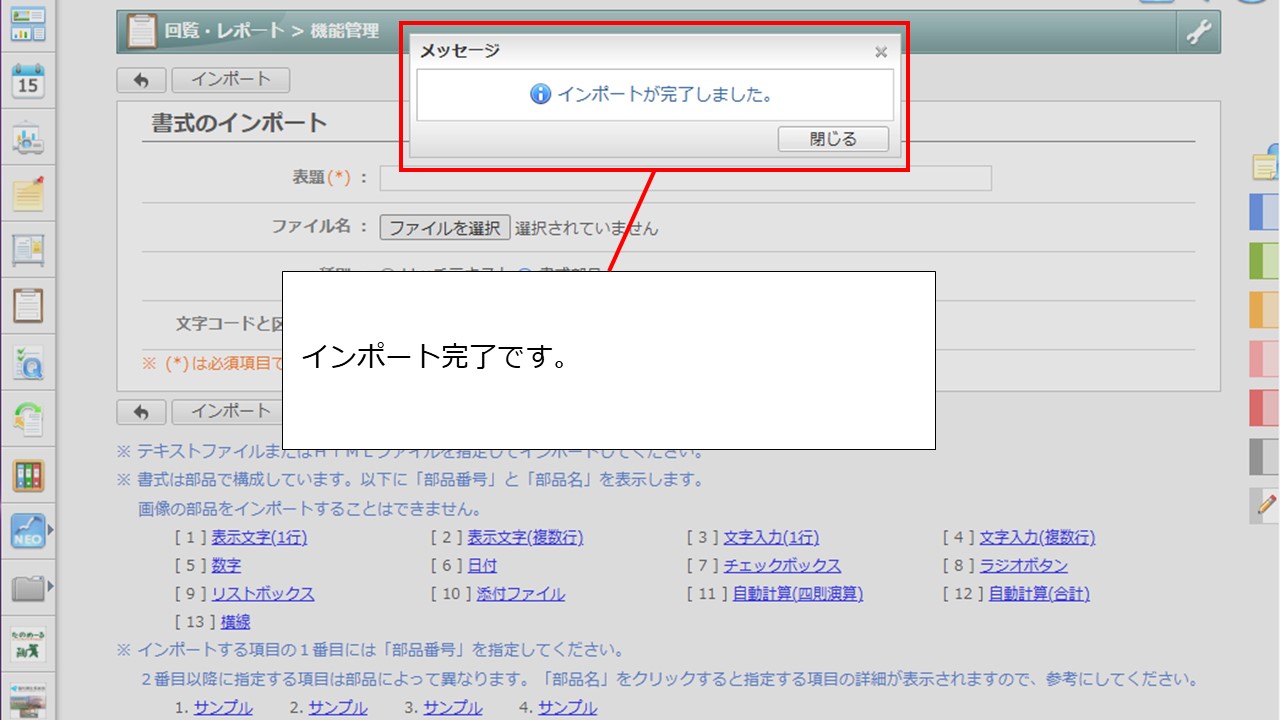Select the pencil icon on right edge
The height and width of the screenshot is (720, 1280).
tap(1266, 506)
